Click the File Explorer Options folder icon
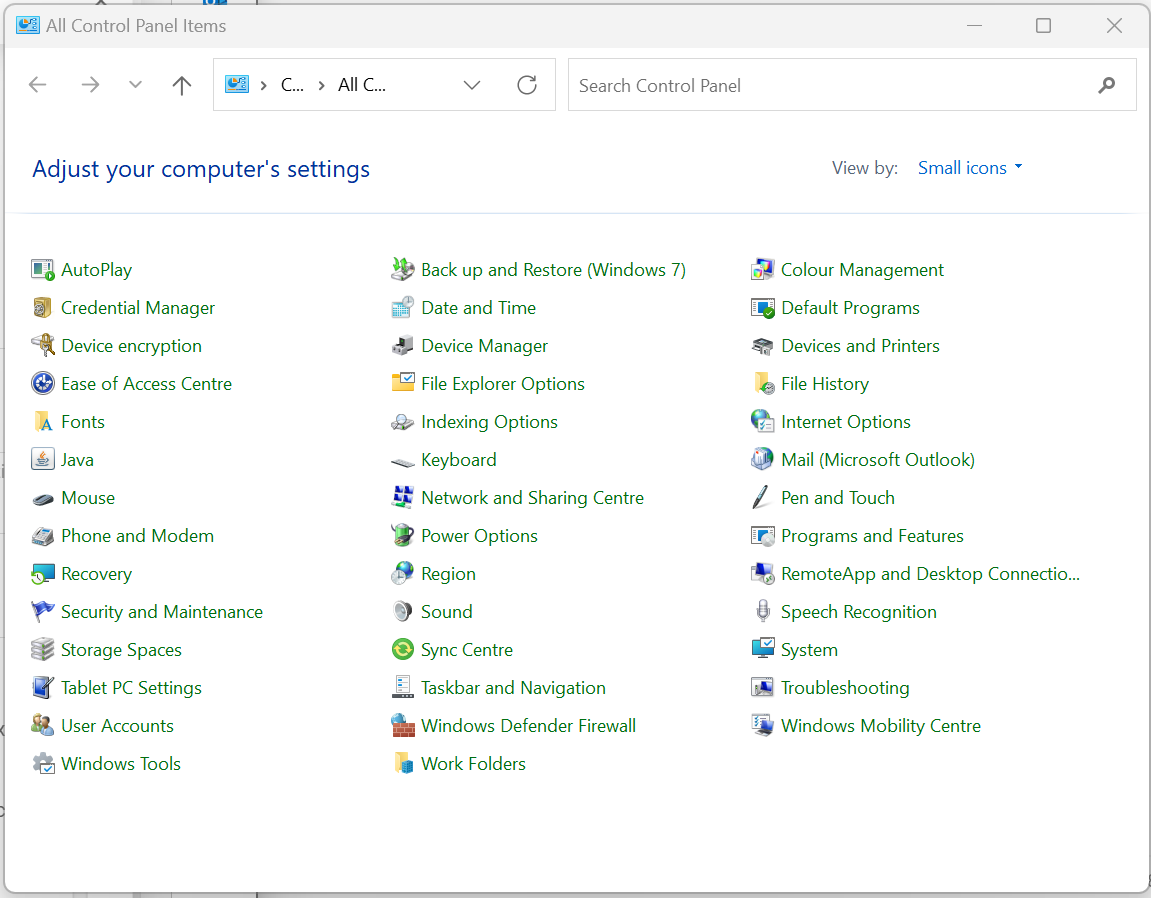 click(x=402, y=384)
